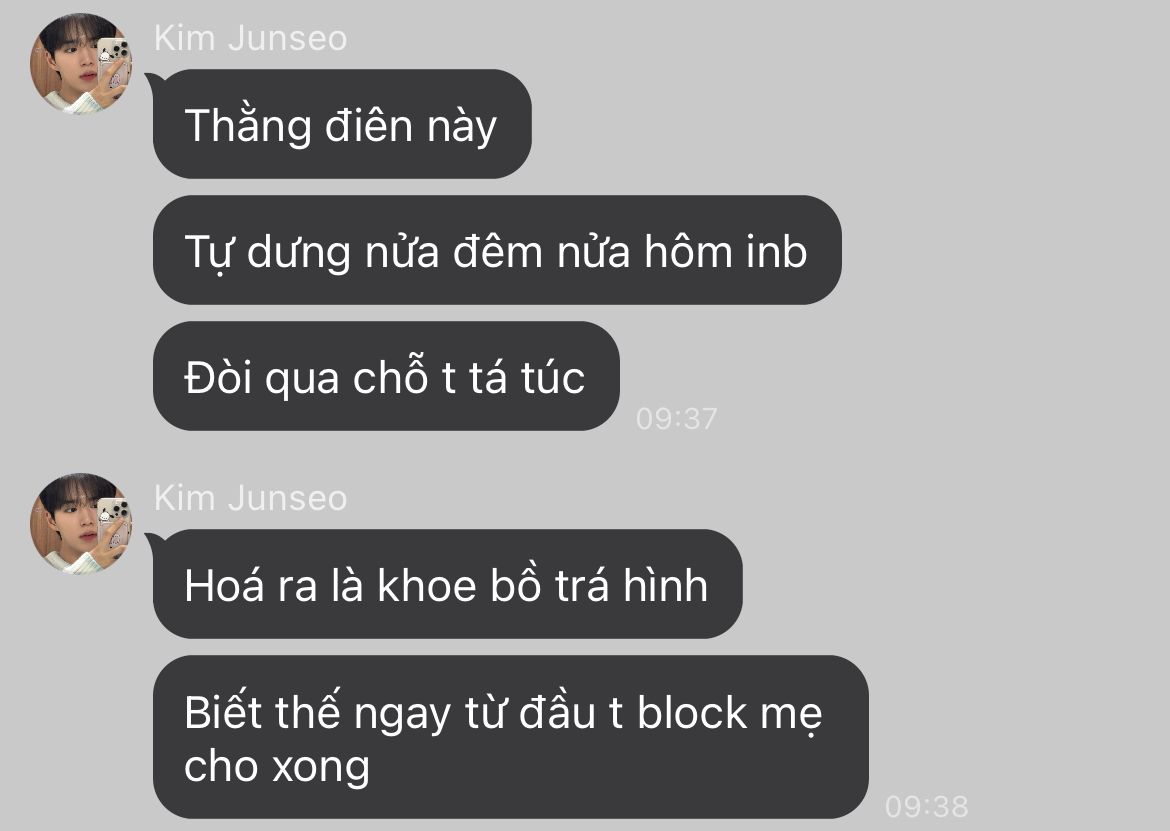Click "cho xong" on the last bubble's second line

point(277,767)
